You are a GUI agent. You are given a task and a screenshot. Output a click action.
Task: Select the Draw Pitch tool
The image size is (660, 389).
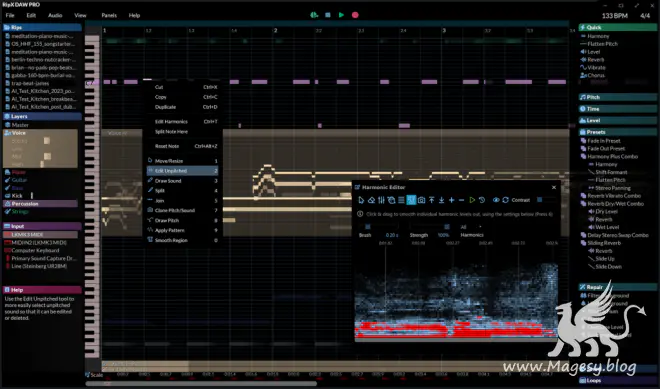[x=182, y=220]
